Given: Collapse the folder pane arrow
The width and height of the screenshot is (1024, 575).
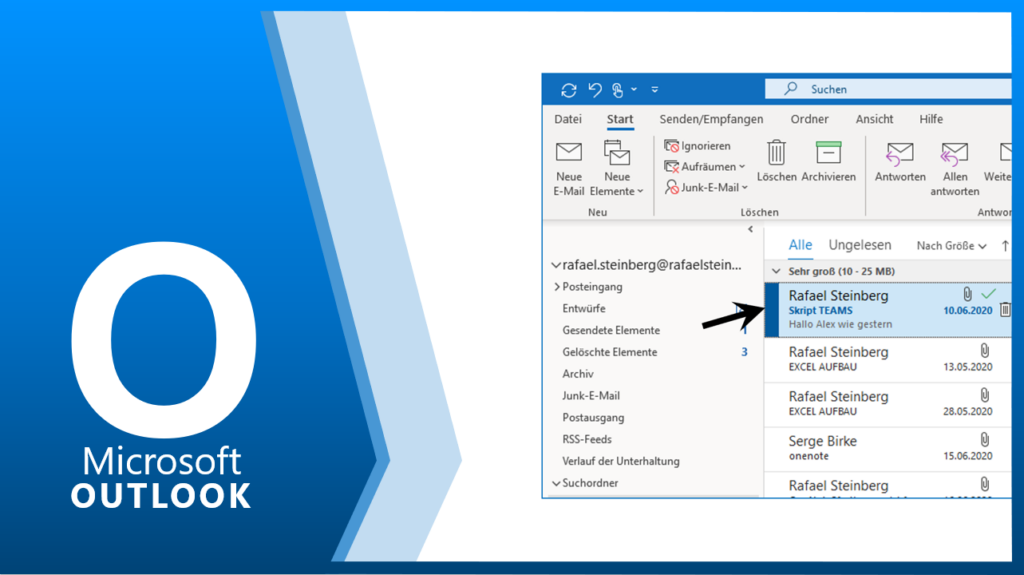Looking at the screenshot, I should pyautogui.click(x=750, y=229).
